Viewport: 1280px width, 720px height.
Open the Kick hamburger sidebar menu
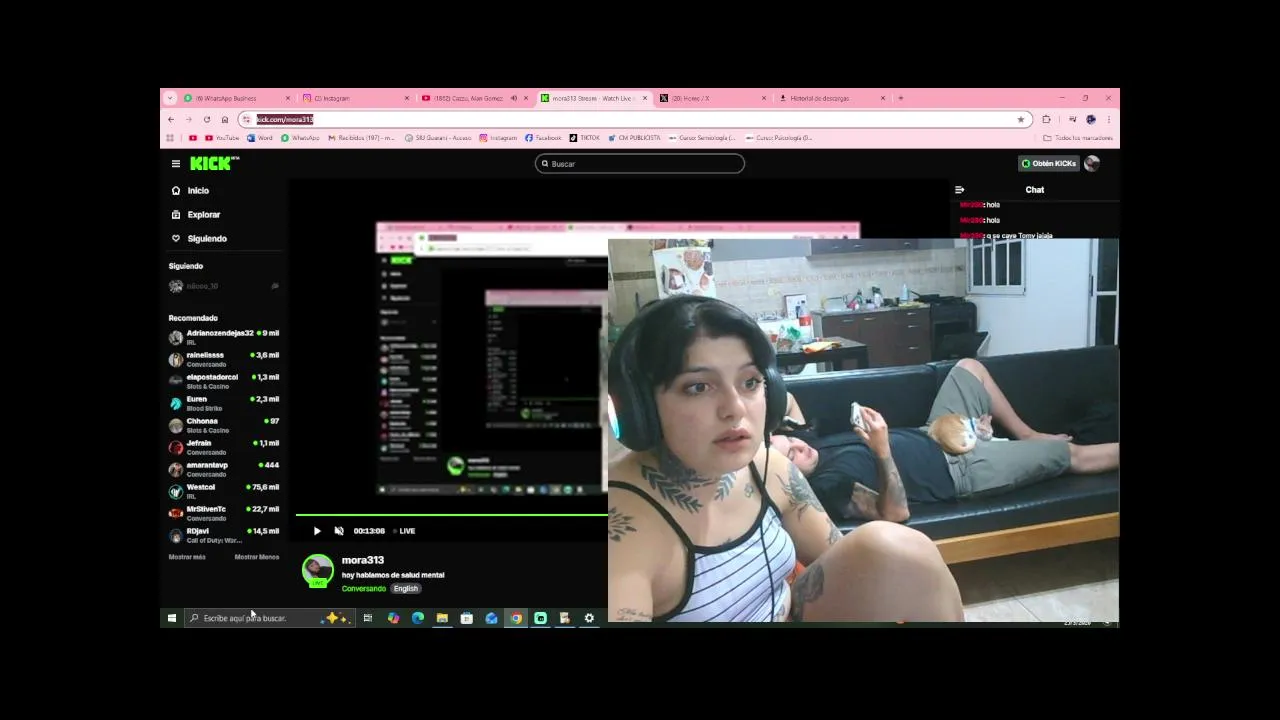pos(175,164)
